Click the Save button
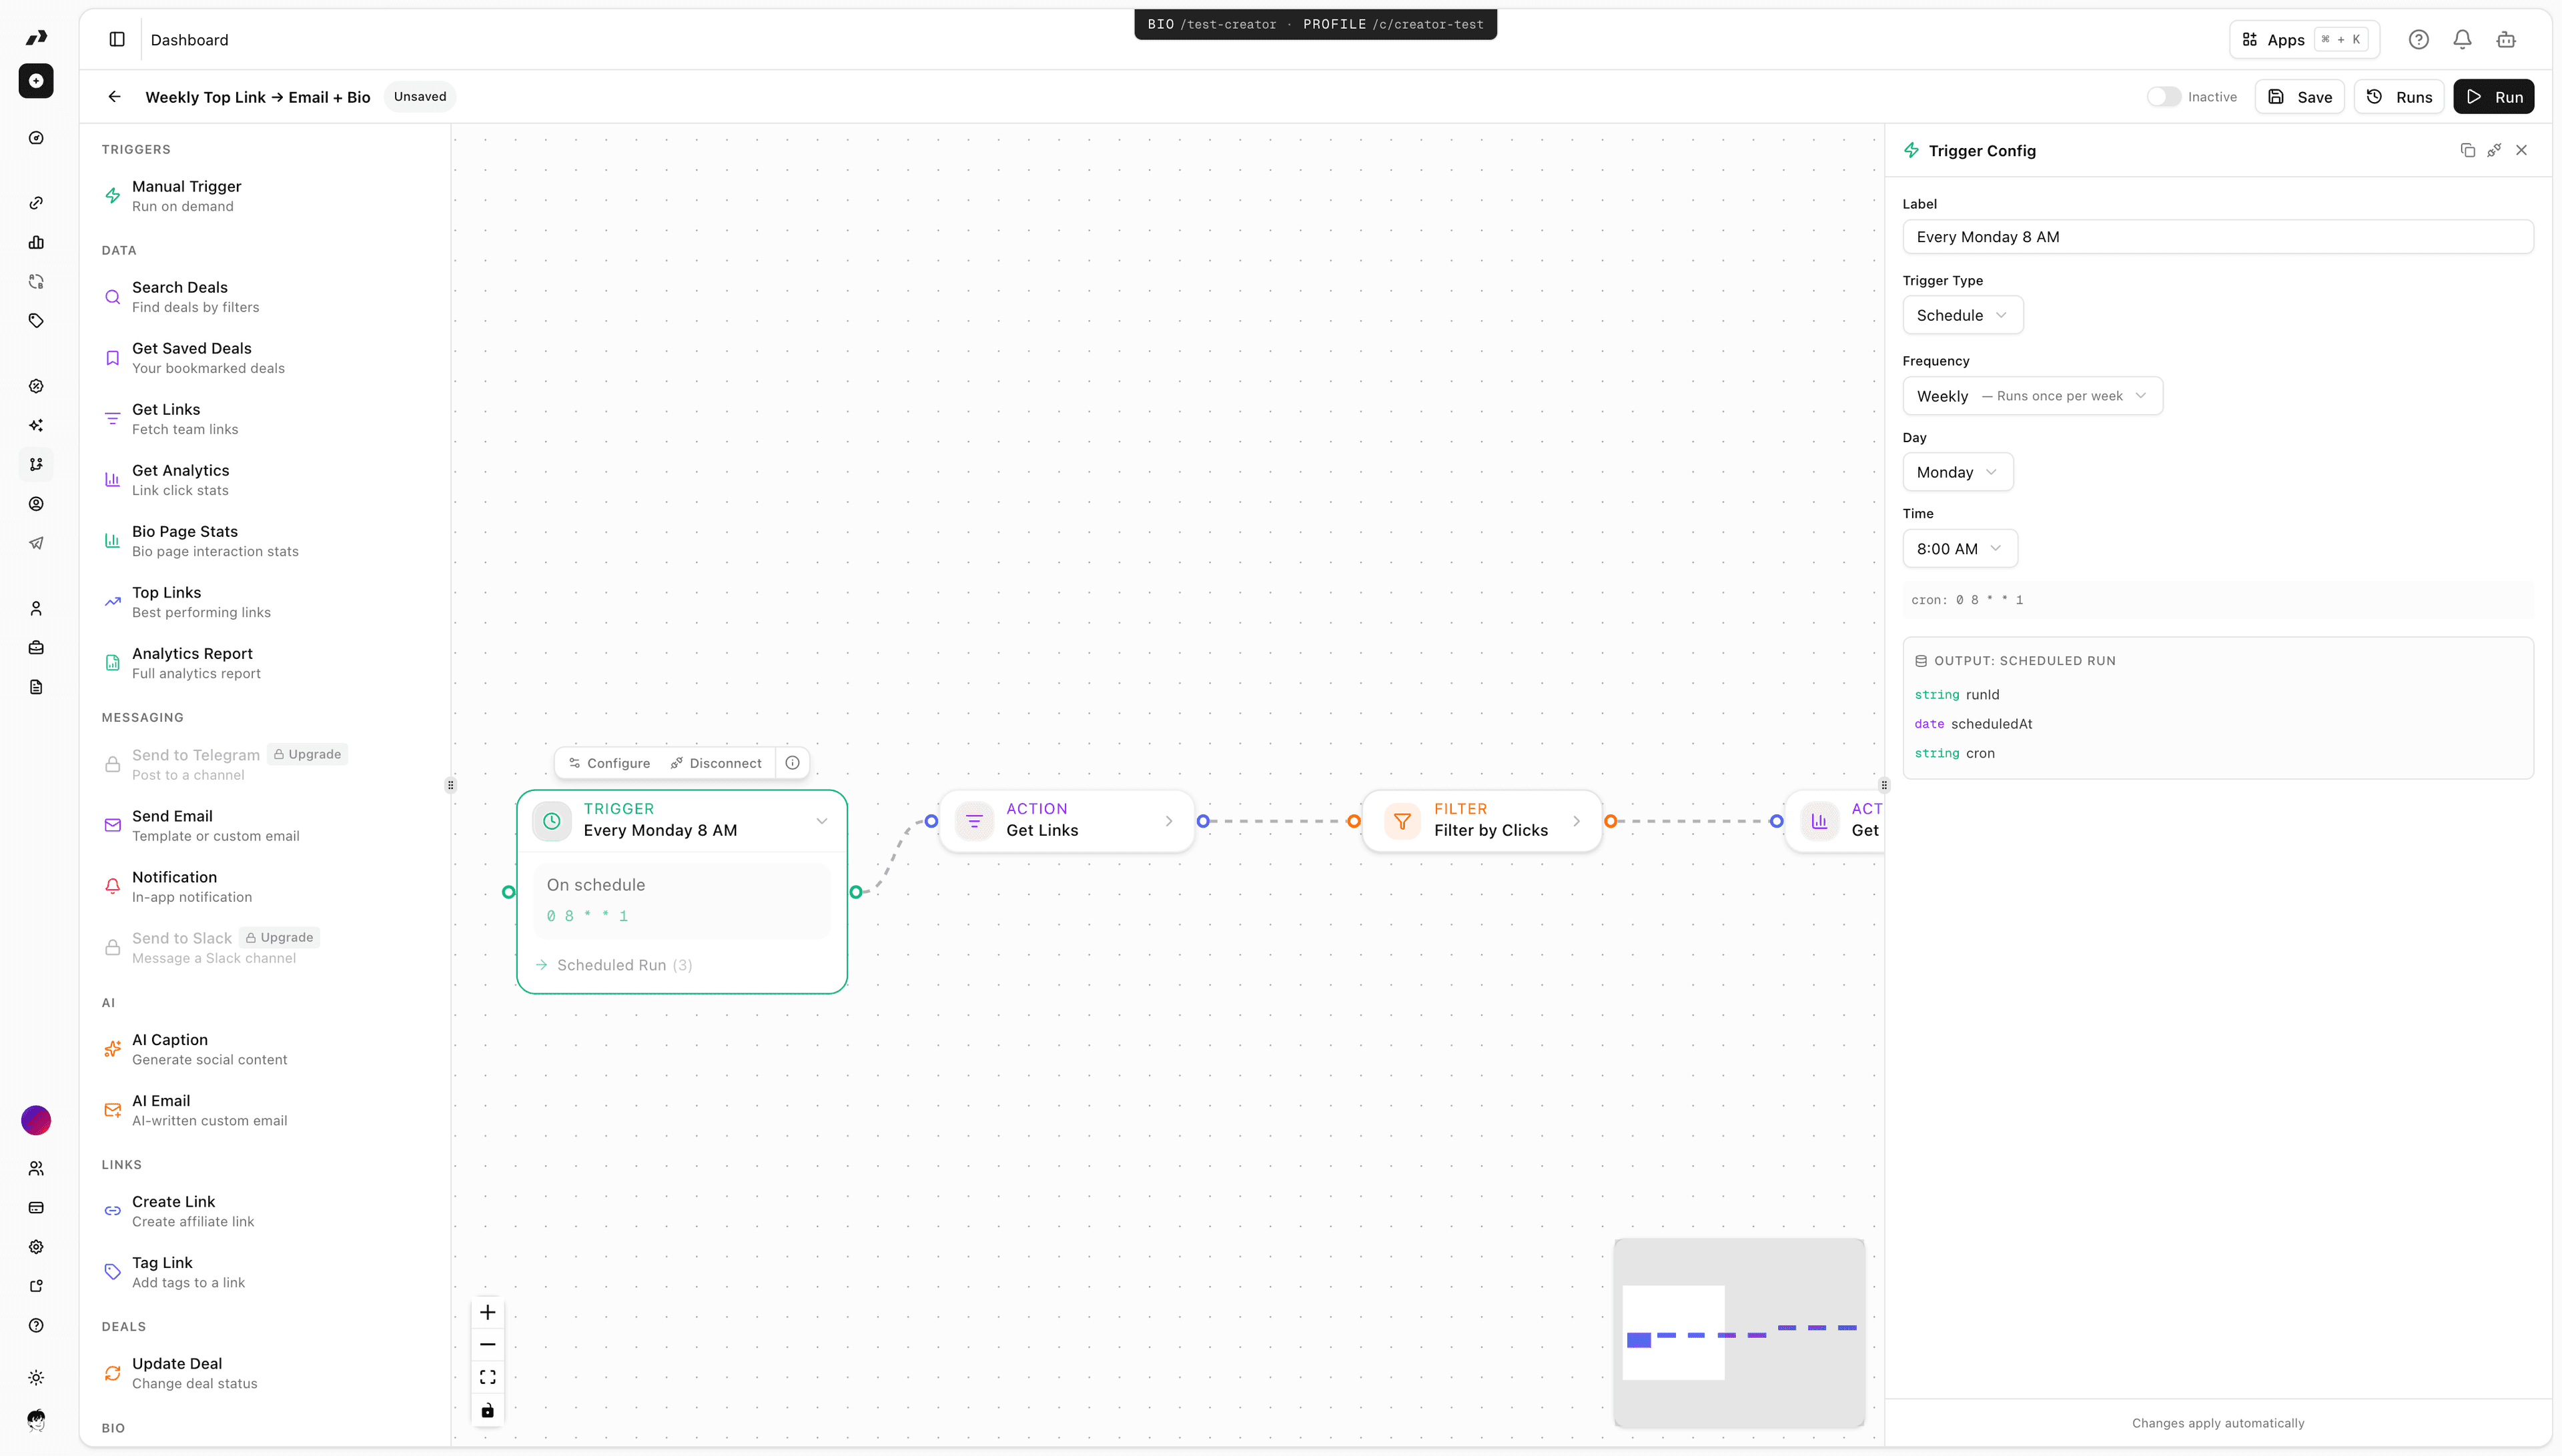The image size is (2562, 1456). [2299, 96]
